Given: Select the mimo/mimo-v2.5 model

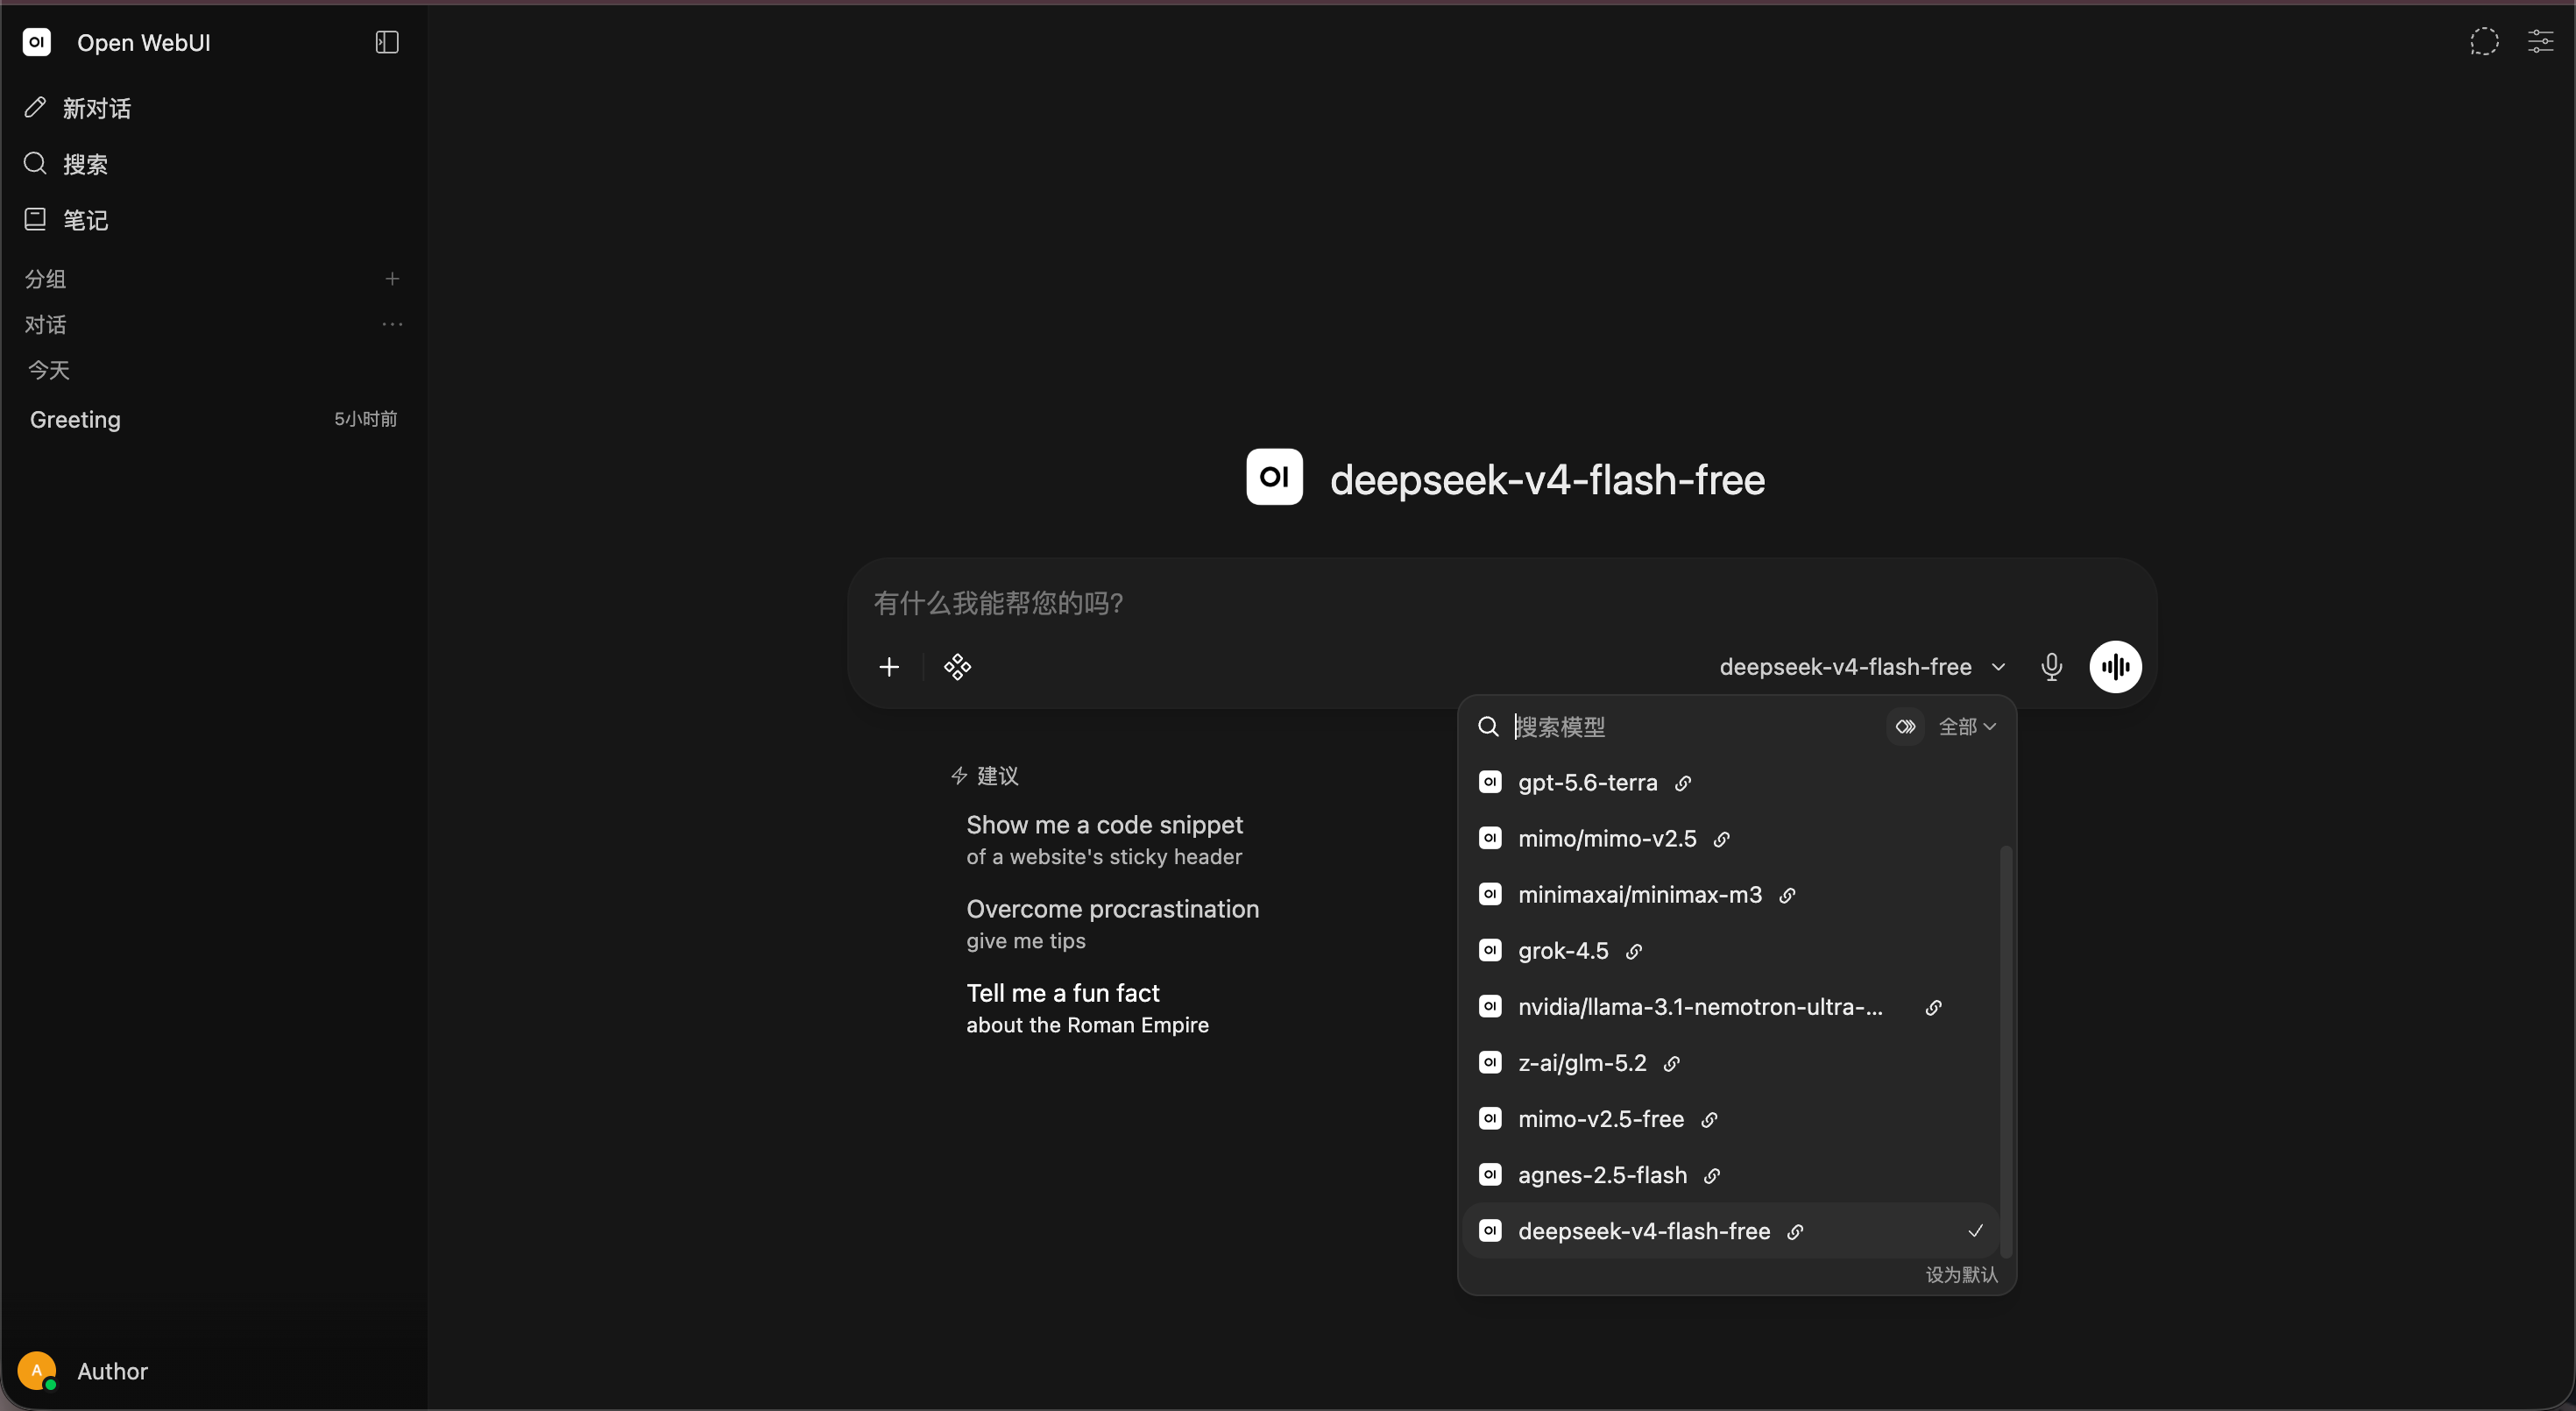Looking at the screenshot, I should 1730,839.
